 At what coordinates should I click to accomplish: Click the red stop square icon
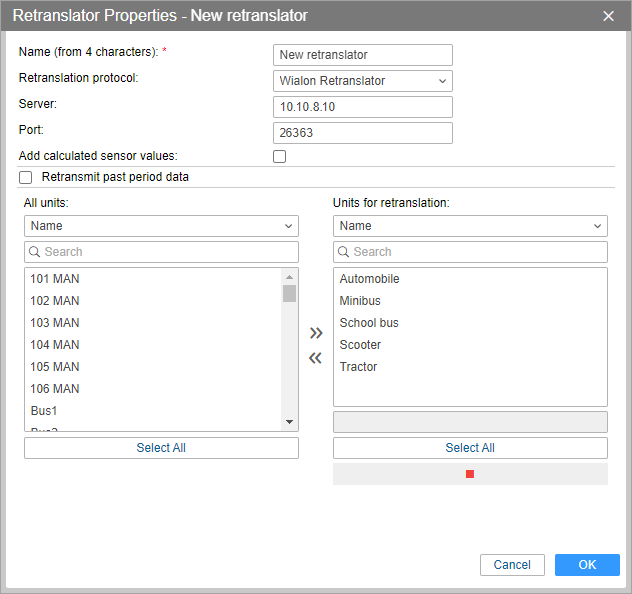[x=470, y=474]
